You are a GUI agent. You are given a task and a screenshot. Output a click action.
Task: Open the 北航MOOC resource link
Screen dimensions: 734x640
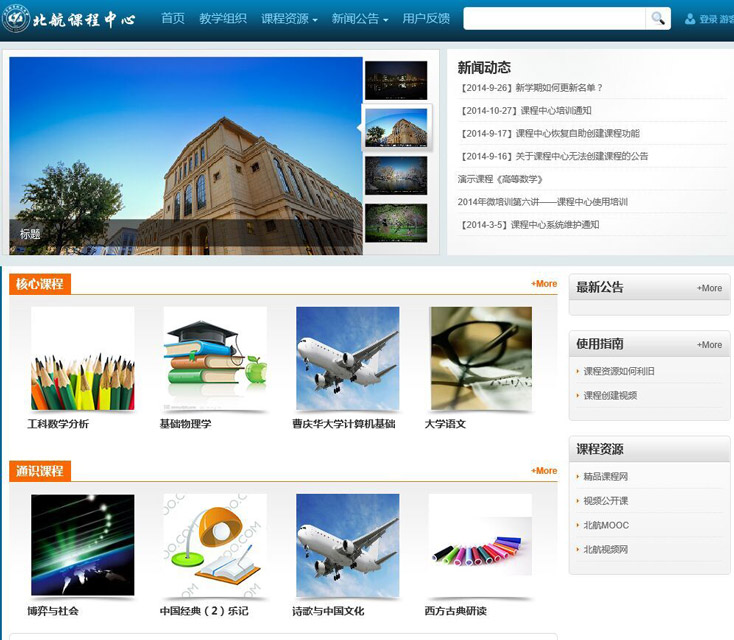(606, 525)
